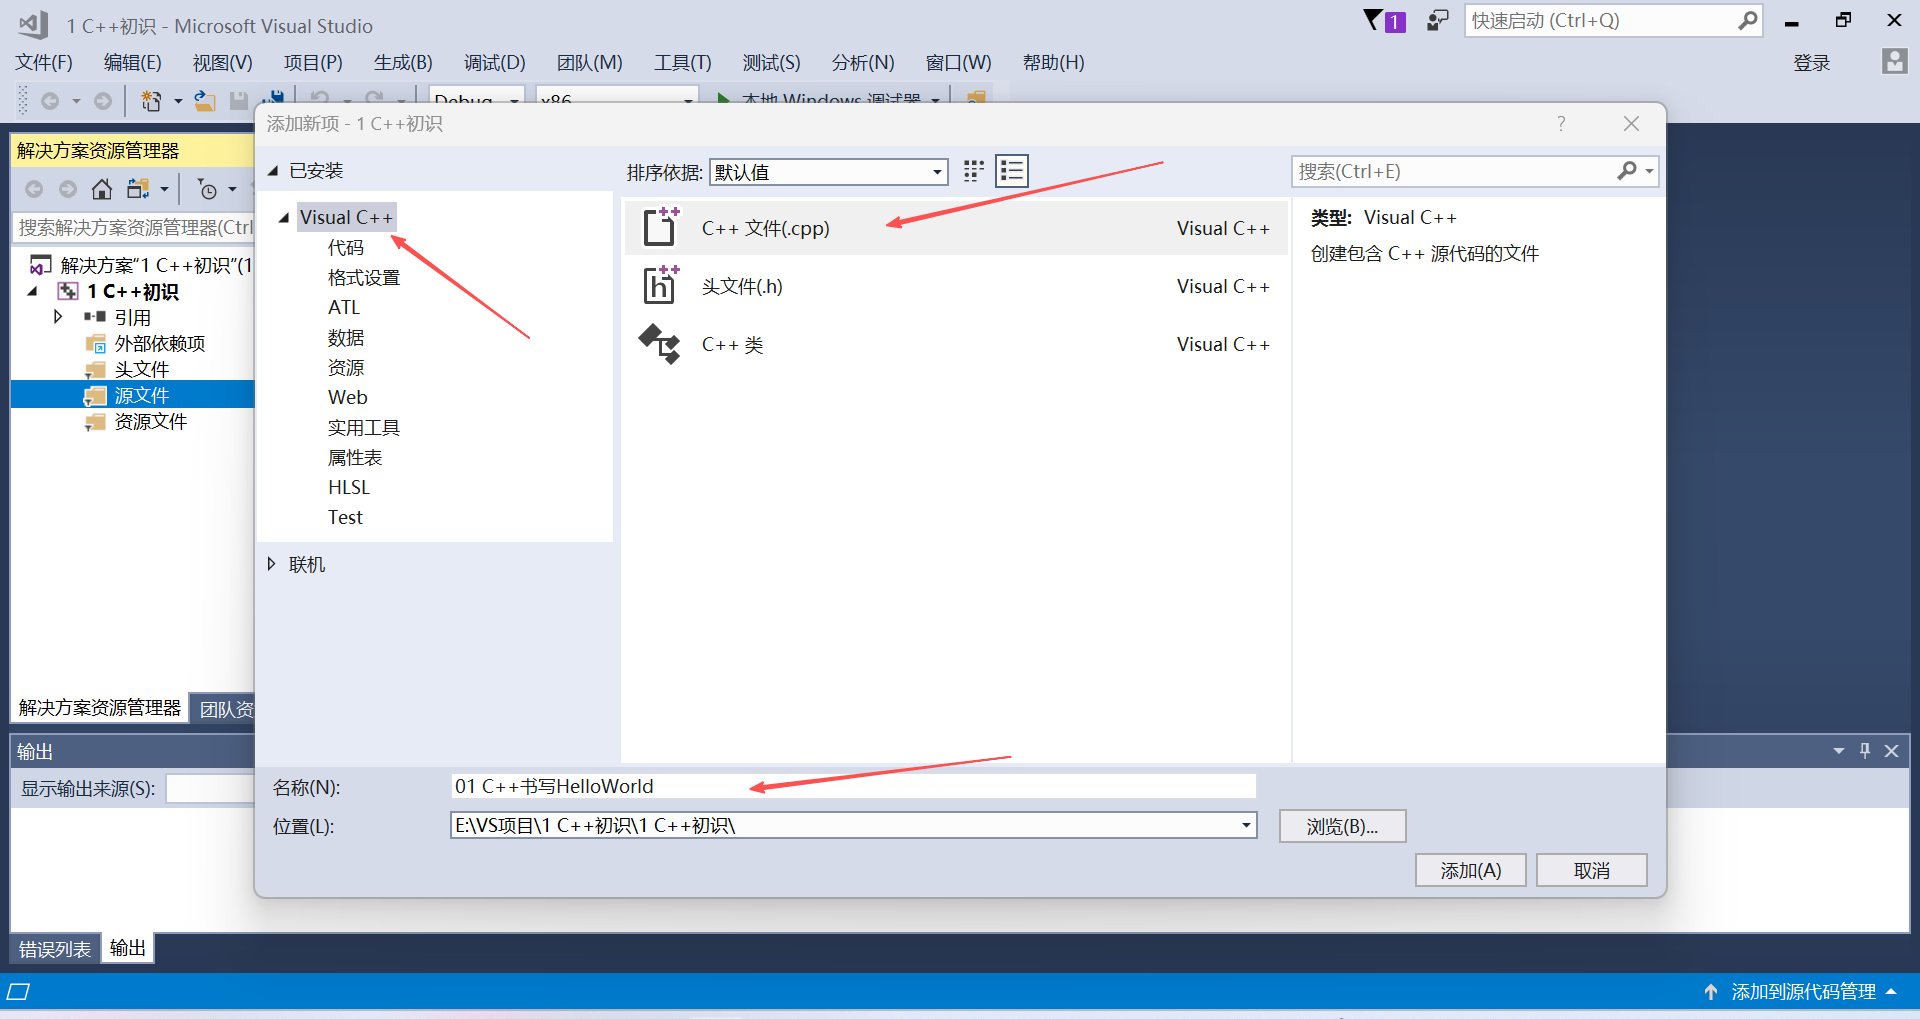1920x1019 pixels.
Task: Pin the 输出 panel with the pushpin icon
Action: (x=1865, y=750)
